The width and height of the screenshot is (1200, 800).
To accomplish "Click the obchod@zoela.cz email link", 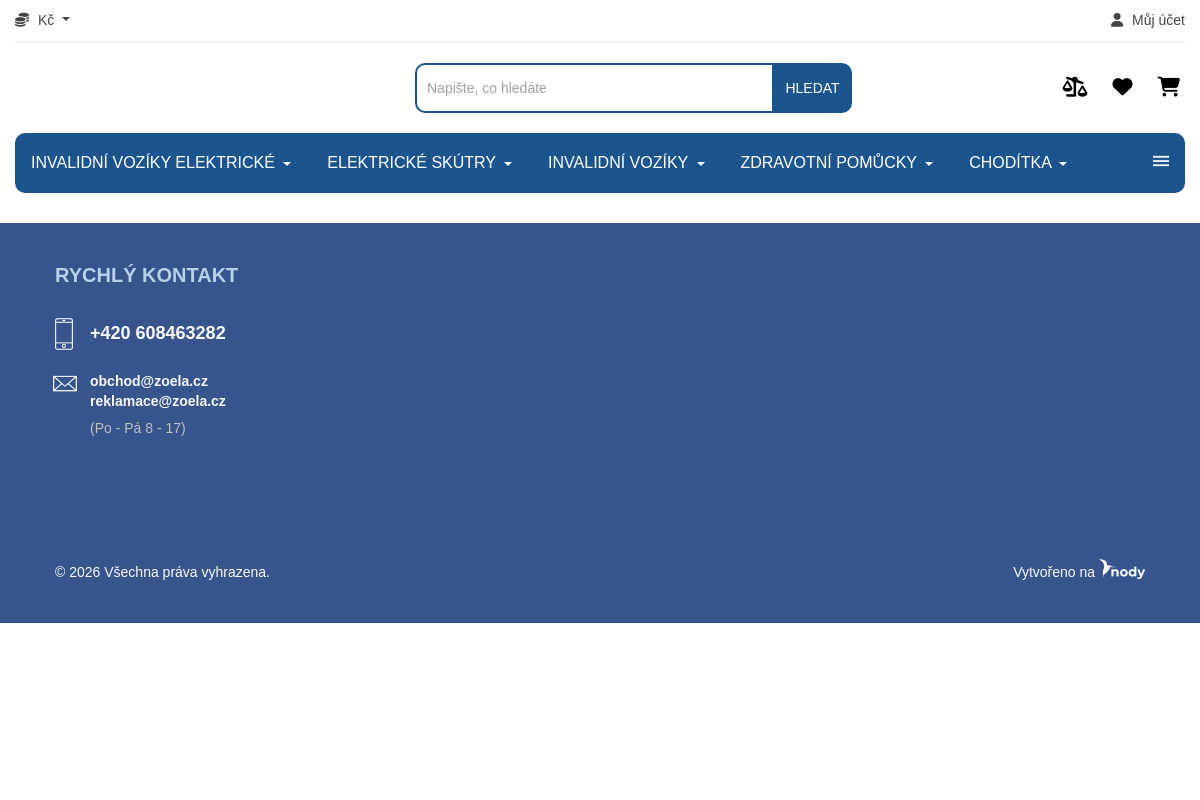I will click(x=149, y=381).
